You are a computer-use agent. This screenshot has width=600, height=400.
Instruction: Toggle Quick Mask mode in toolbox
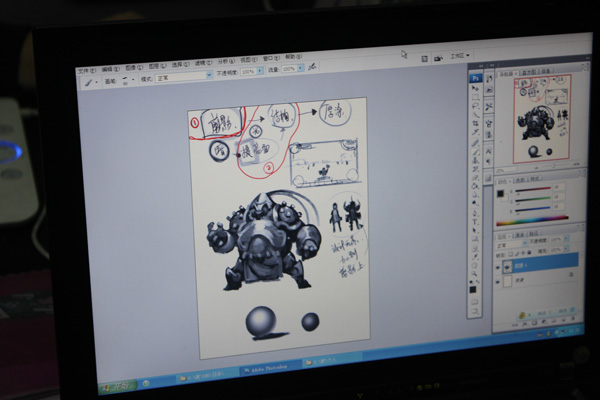point(475,302)
